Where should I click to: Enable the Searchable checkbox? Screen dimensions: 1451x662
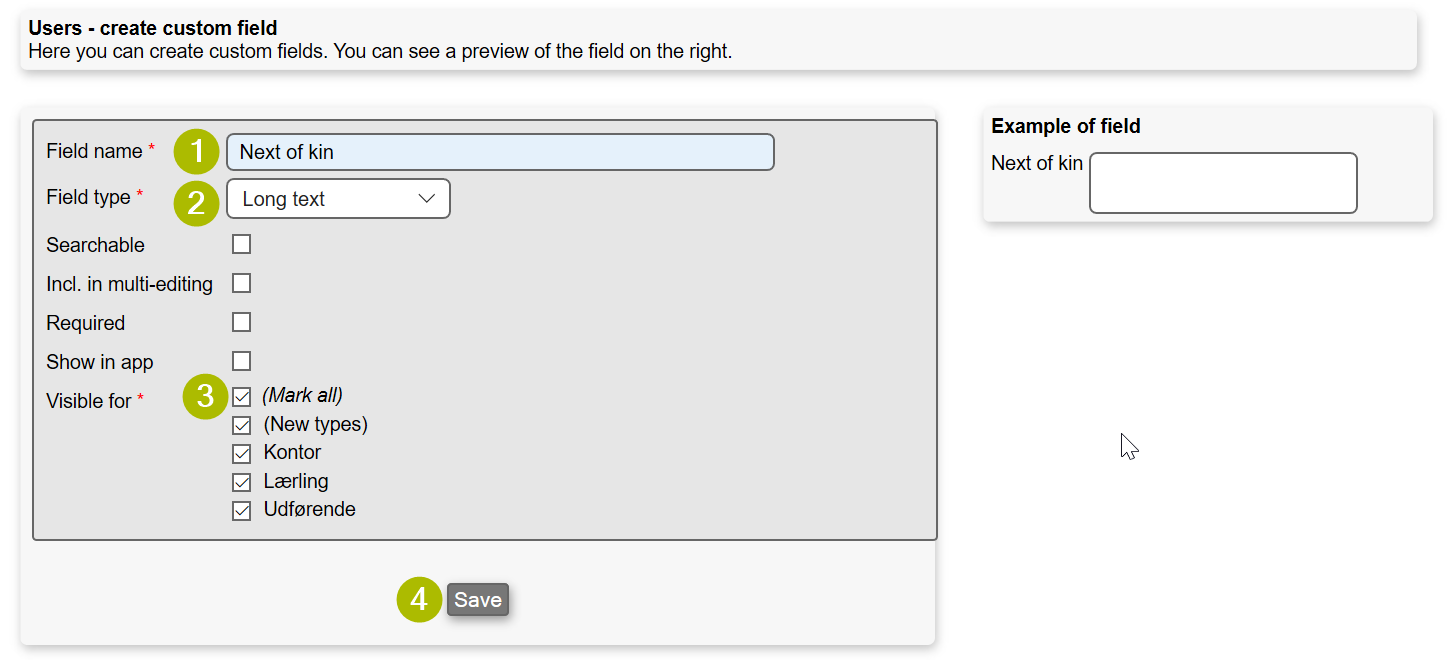coord(241,245)
